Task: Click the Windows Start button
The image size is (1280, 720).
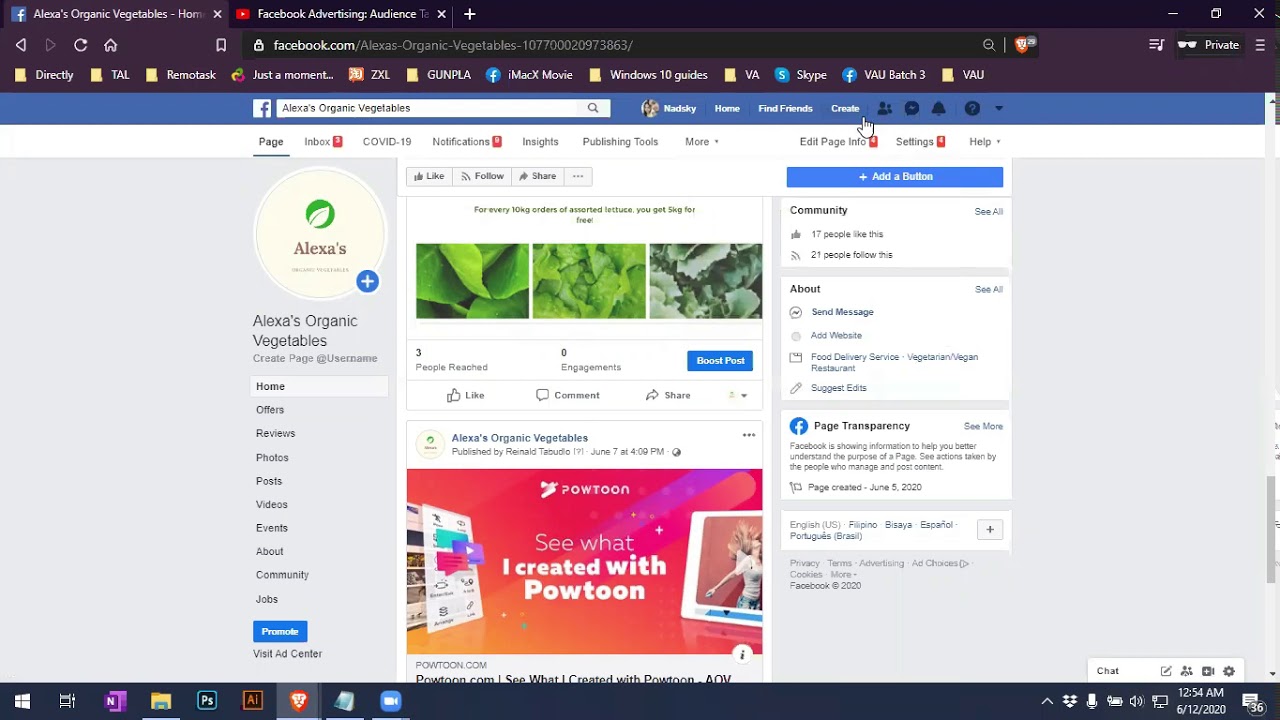Action: coord(22,701)
